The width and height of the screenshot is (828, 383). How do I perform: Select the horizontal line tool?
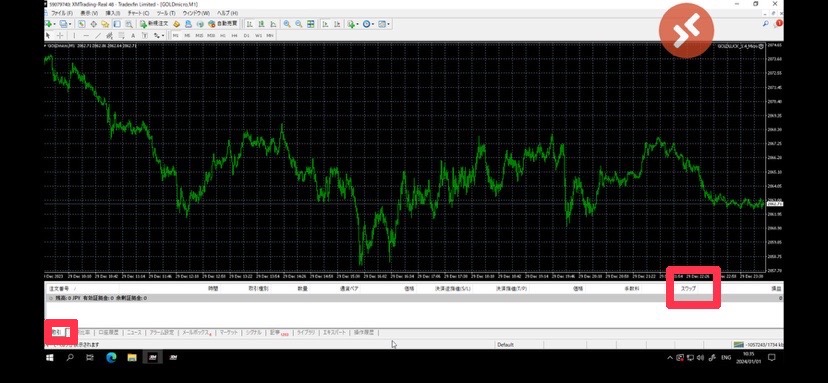click(x=86, y=35)
